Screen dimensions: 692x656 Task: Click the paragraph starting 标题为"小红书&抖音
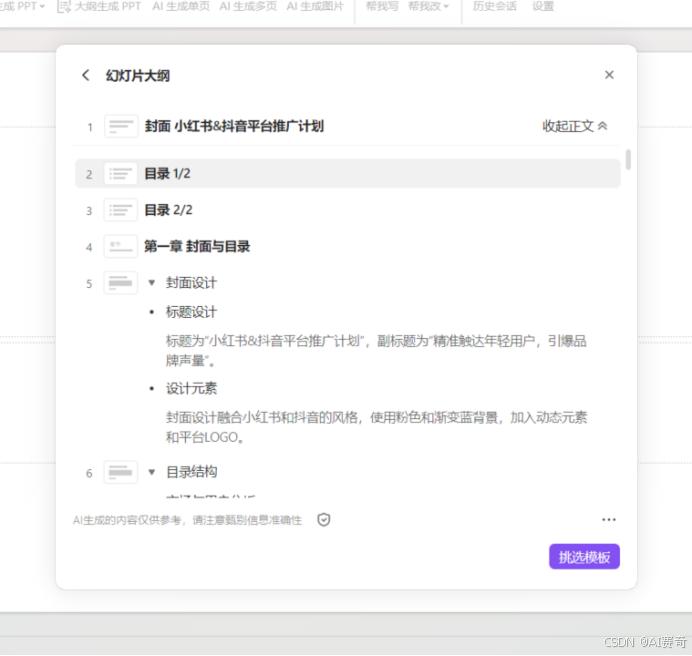pos(376,351)
